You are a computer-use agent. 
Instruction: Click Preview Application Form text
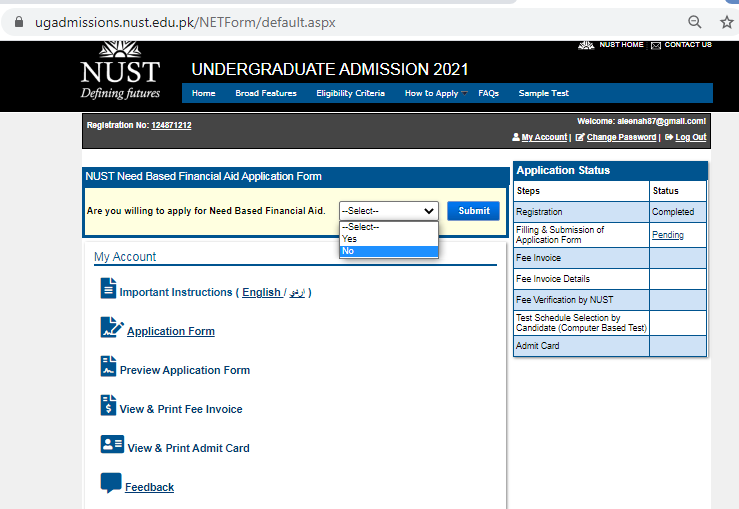coord(185,370)
